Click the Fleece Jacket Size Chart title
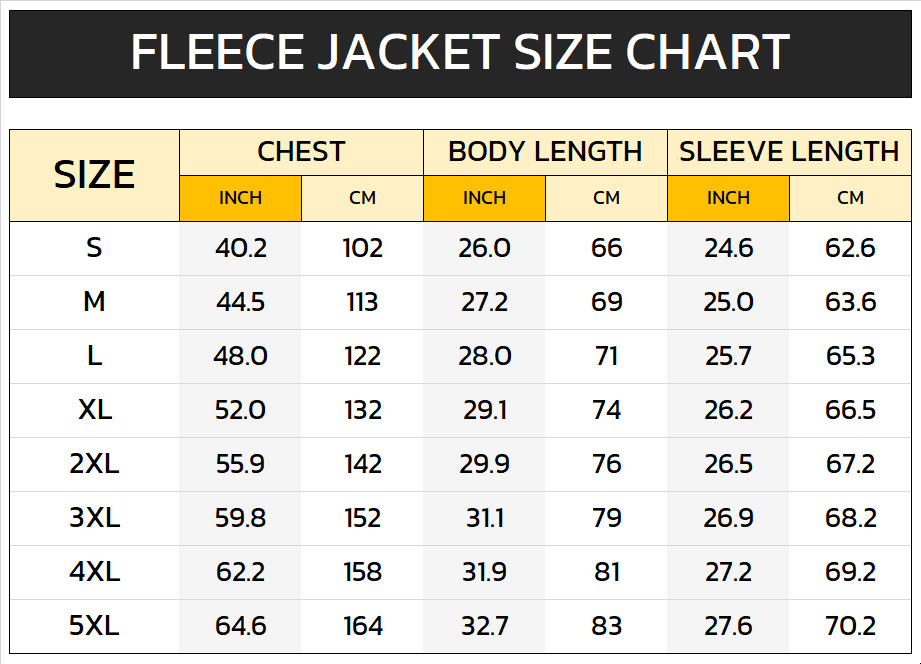This screenshot has width=921, height=664. tap(460, 53)
